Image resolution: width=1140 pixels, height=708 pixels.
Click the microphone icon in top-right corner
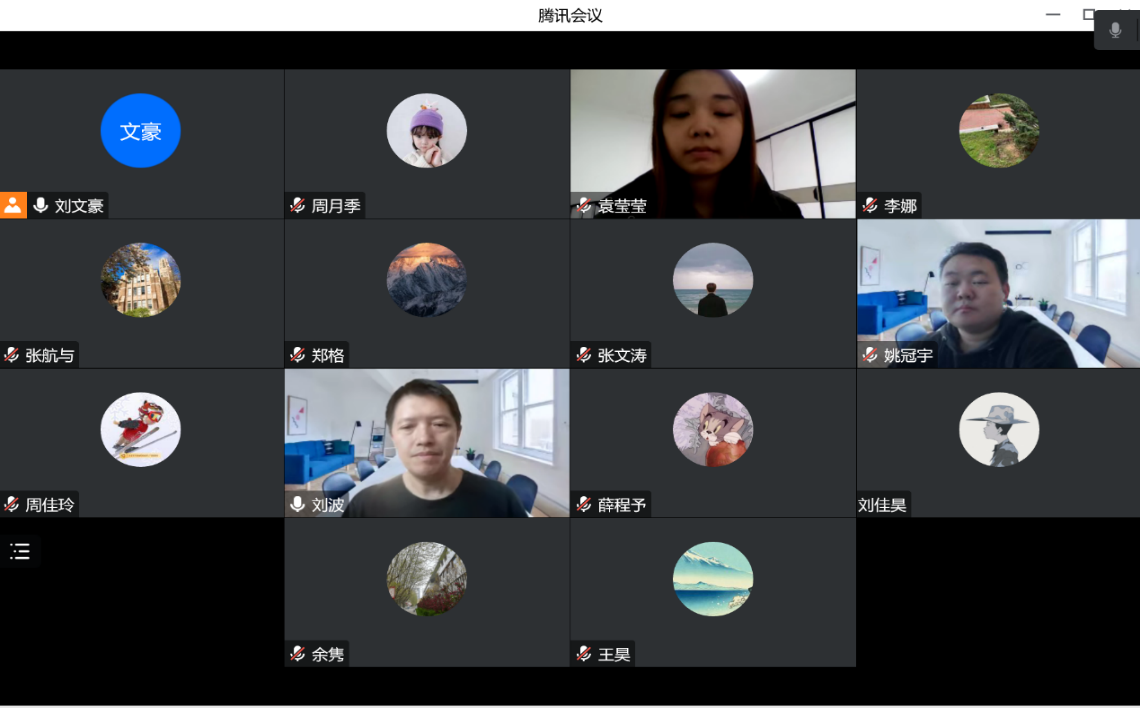(x=1115, y=30)
